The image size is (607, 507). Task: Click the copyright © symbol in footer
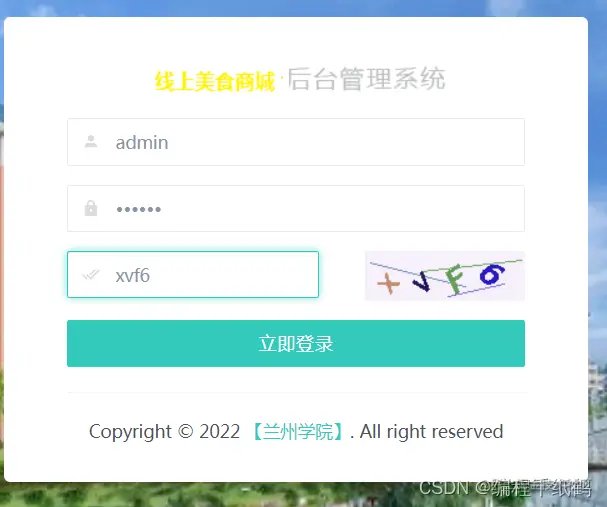[x=185, y=431]
